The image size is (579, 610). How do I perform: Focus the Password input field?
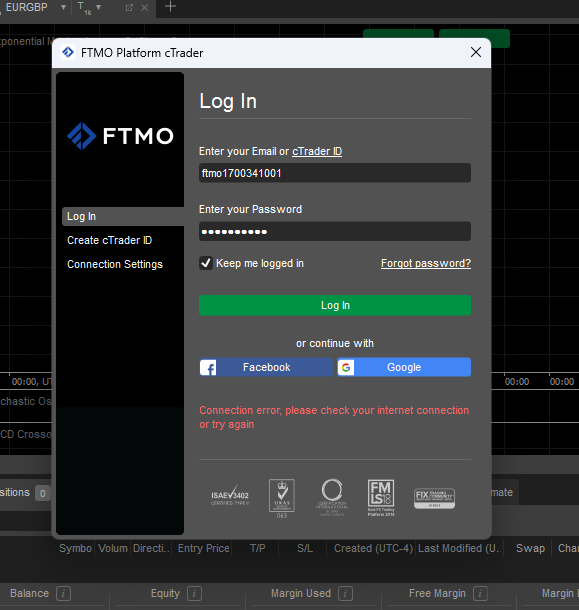coord(335,231)
